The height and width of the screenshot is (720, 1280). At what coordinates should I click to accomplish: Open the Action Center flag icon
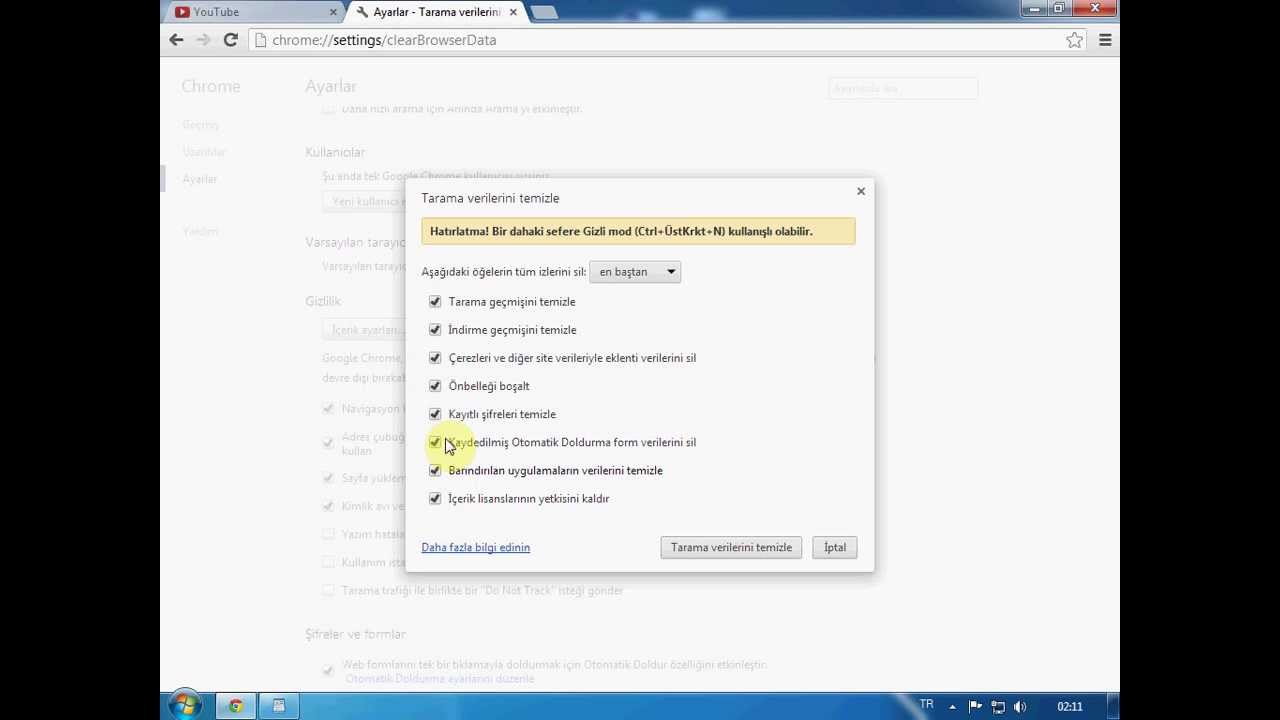point(976,706)
